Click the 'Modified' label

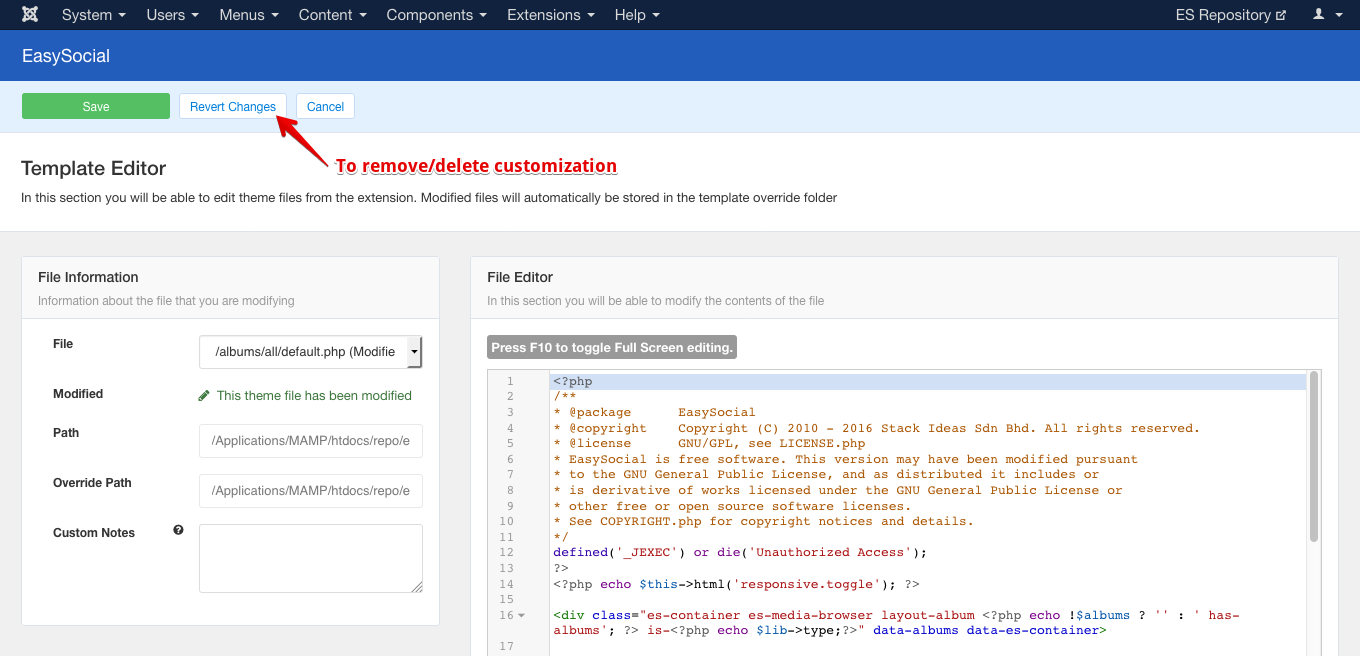[x=78, y=394]
